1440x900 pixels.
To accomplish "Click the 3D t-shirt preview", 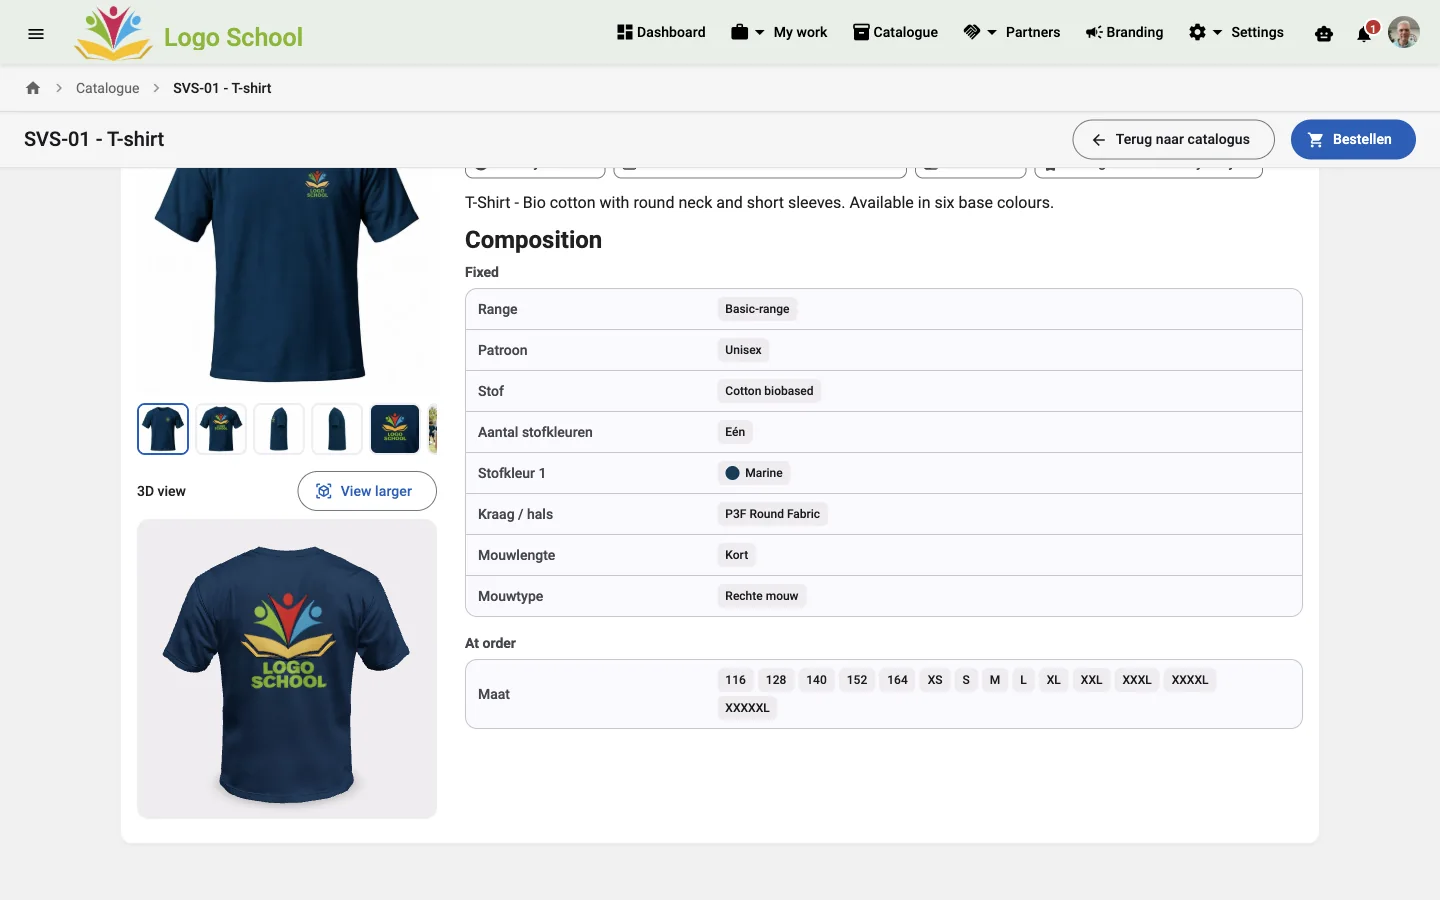I will pos(287,669).
